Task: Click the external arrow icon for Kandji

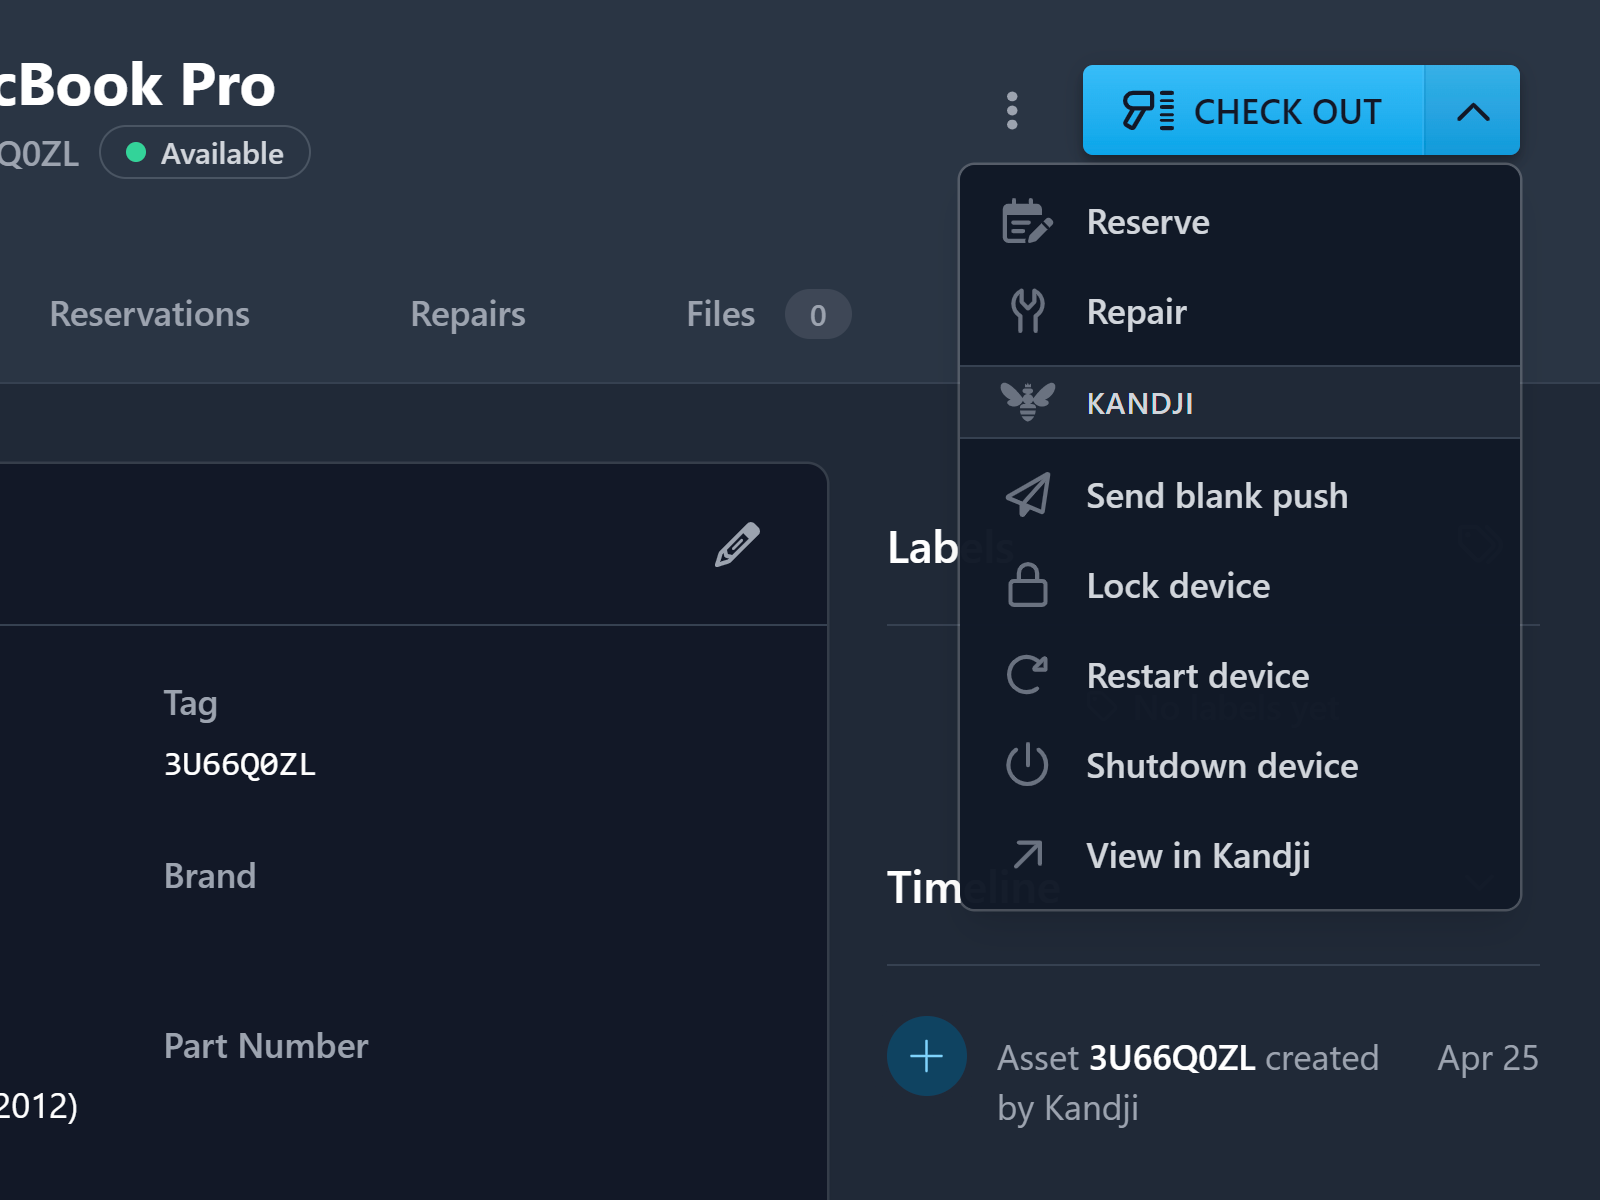Action: pos(1028,855)
